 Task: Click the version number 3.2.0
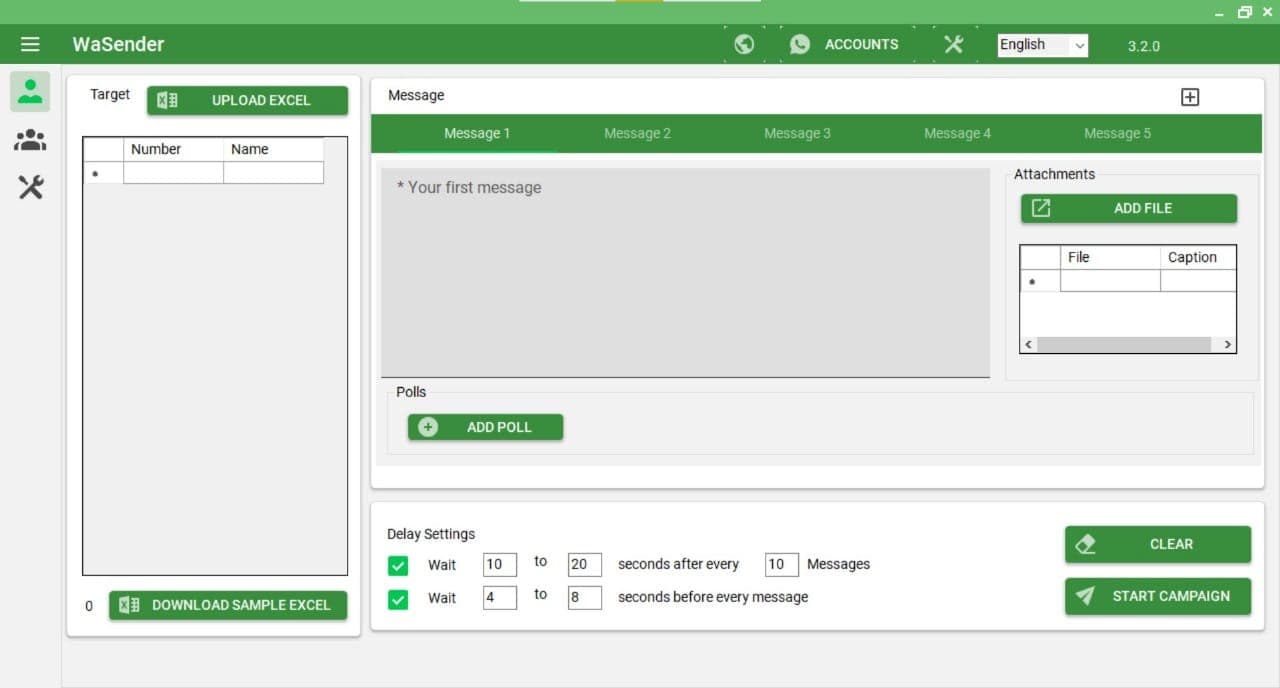1144,46
